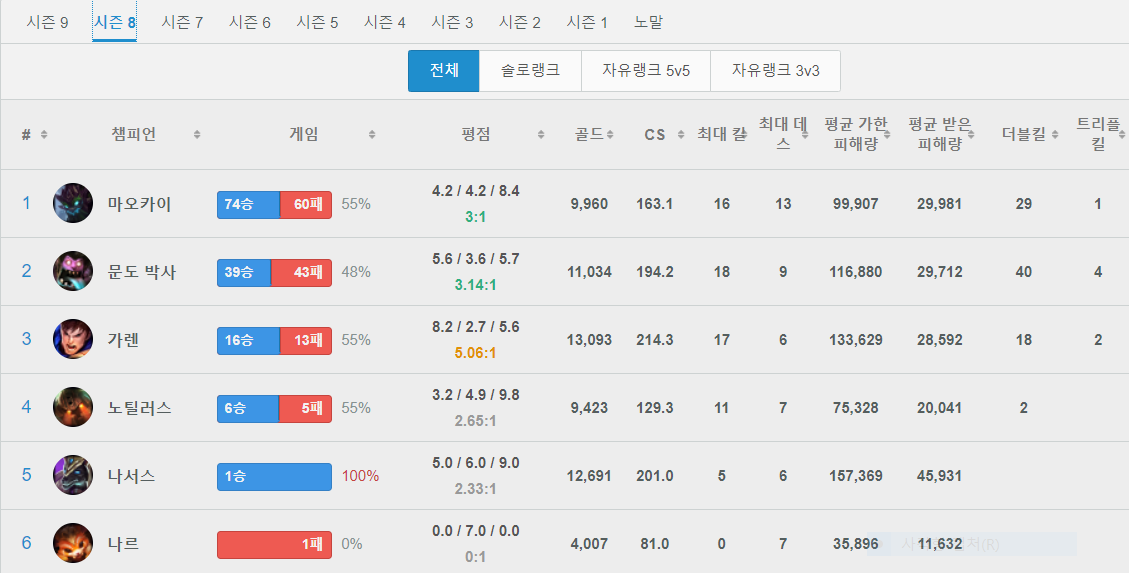Click the 100% win rate text
Image resolution: width=1129 pixels, height=573 pixels.
click(360, 476)
